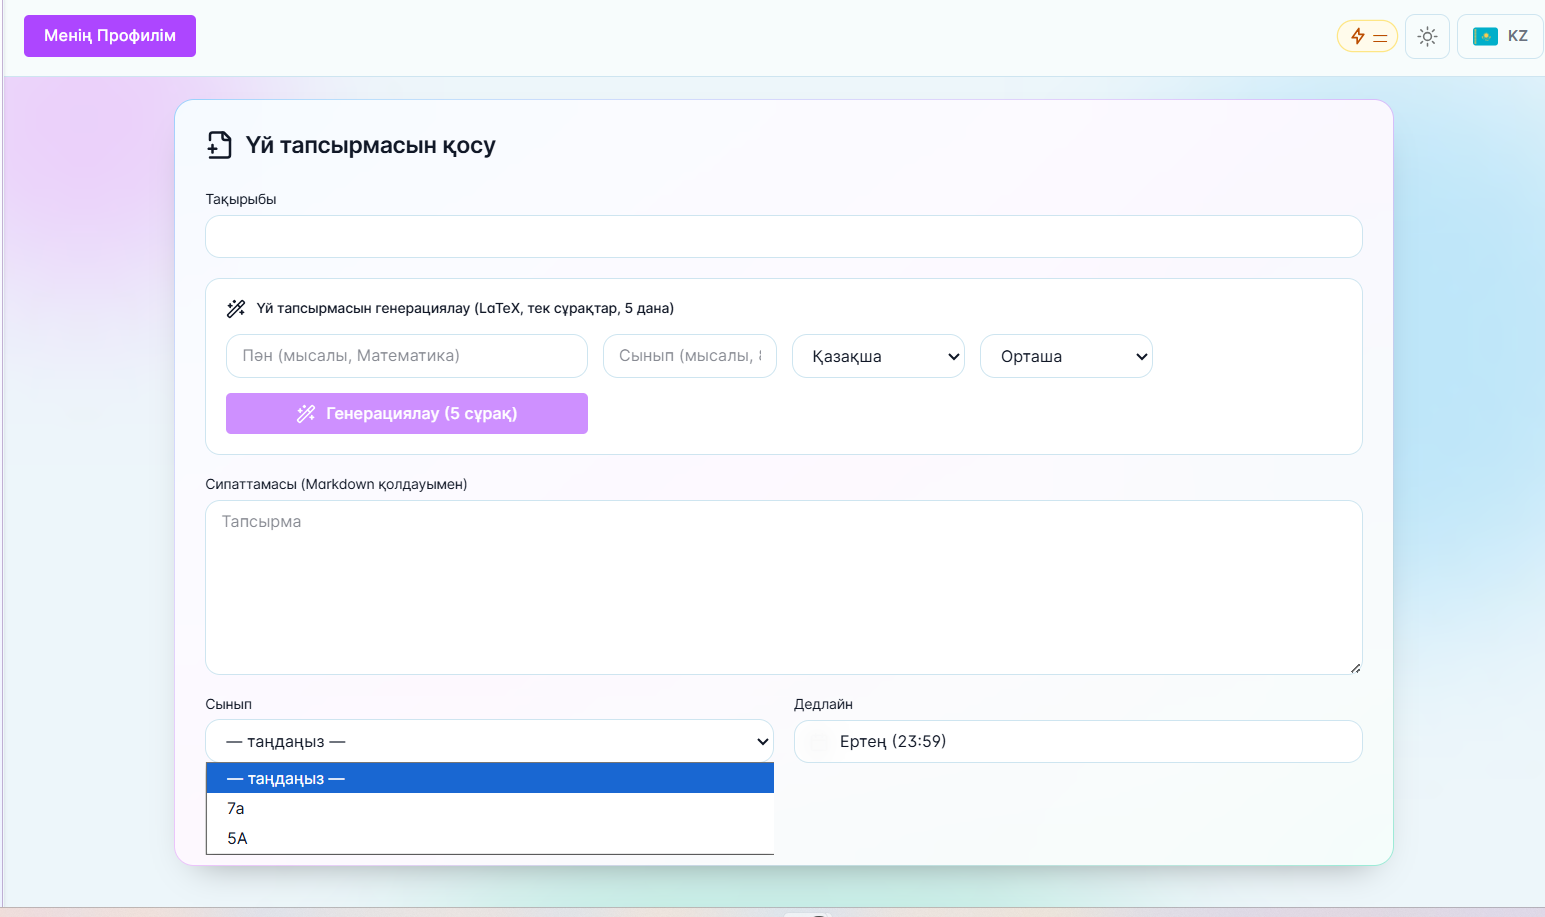1545x917 pixels.
Task: Click the wand icon inside the Генерациялау button
Action: tap(306, 414)
